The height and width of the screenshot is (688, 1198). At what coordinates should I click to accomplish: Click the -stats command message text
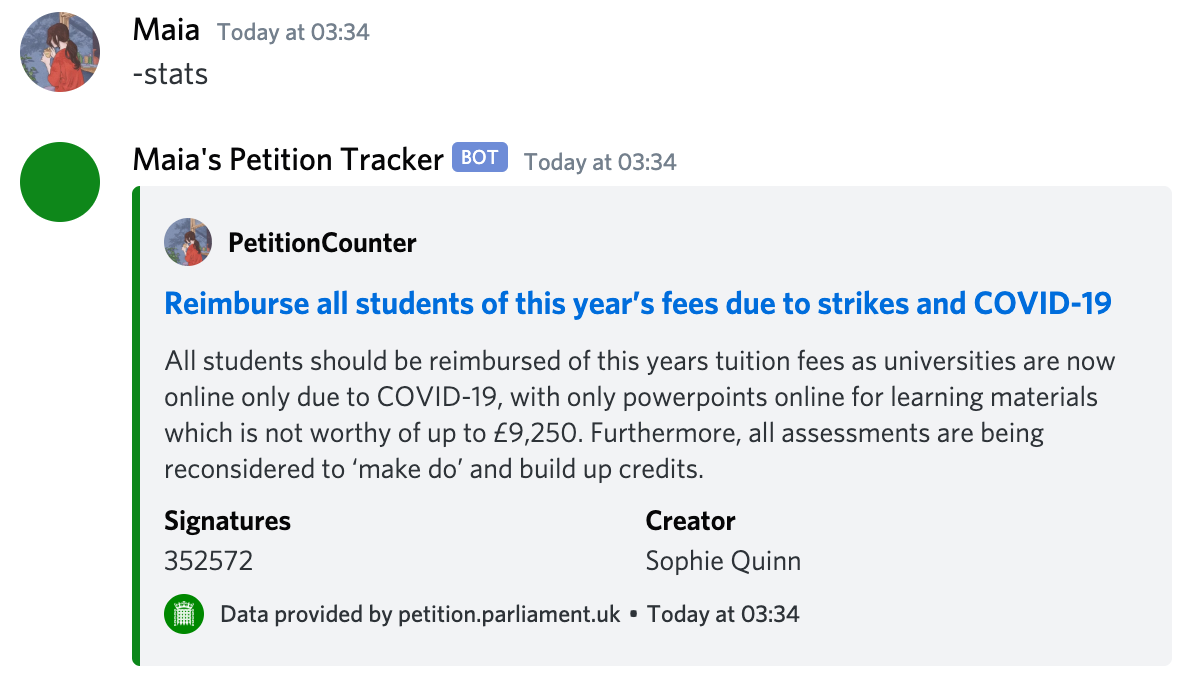(170, 74)
